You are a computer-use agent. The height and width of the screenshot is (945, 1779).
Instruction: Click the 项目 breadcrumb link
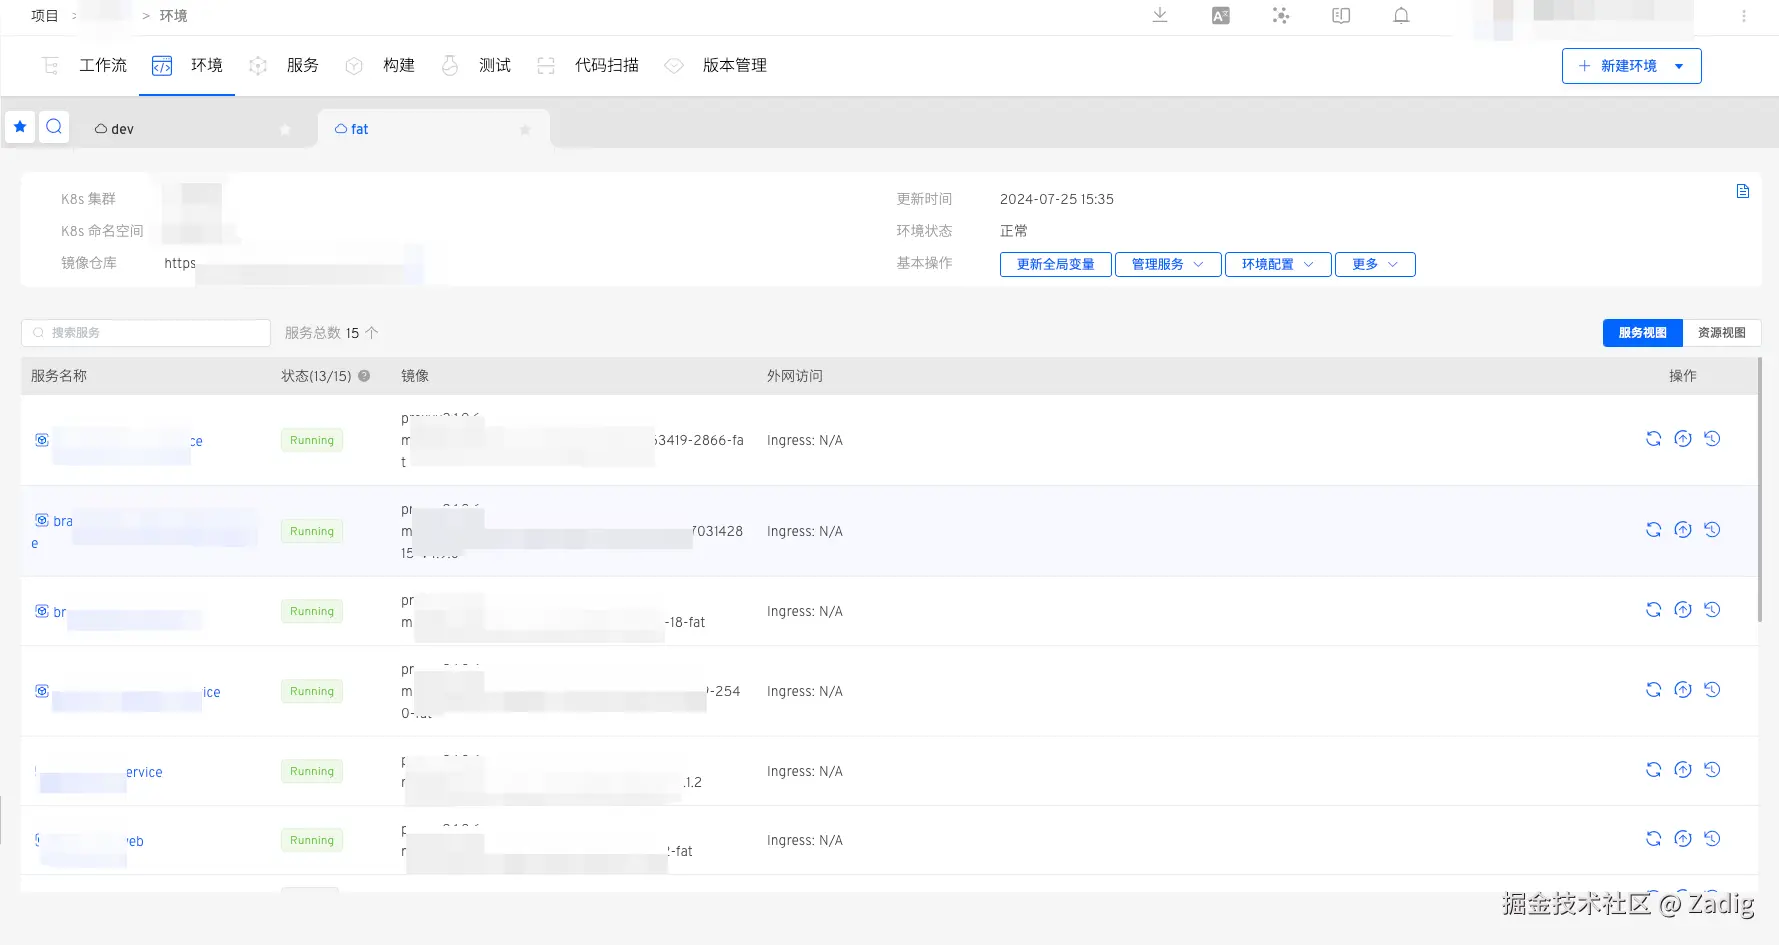coord(45,16)
